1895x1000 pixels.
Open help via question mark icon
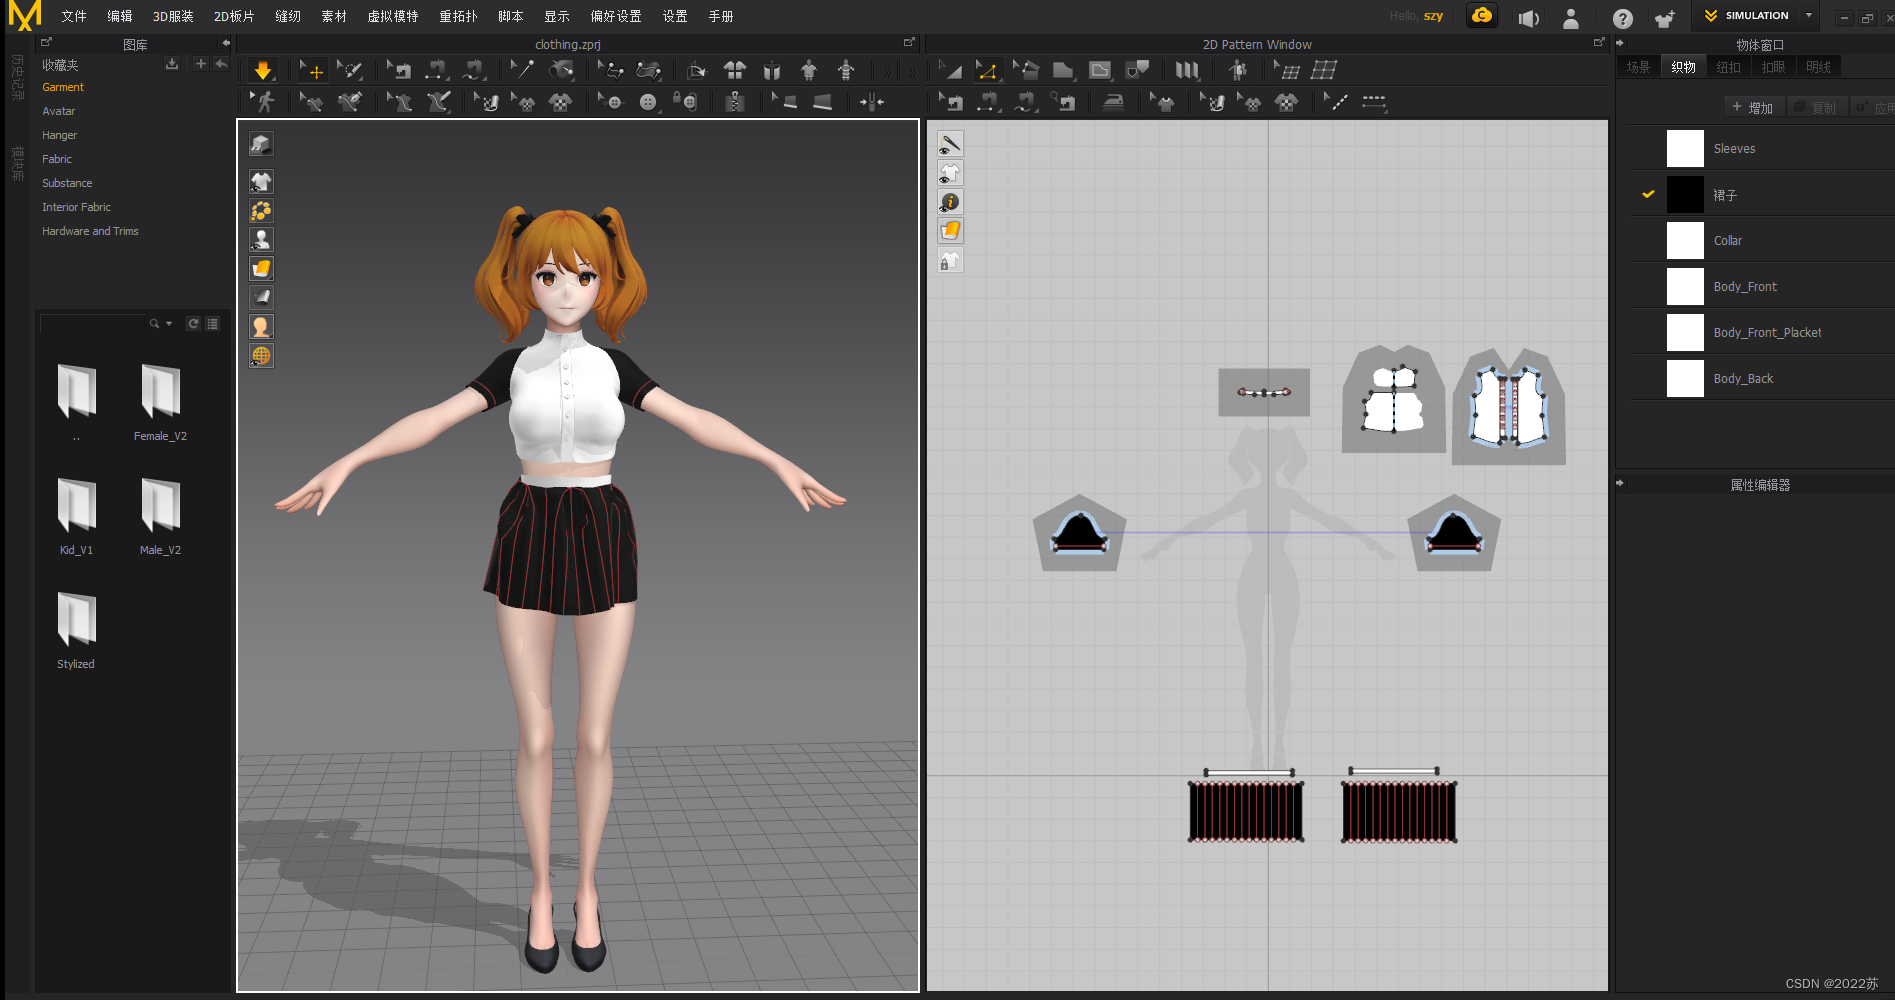click(x=1622, y=18)
